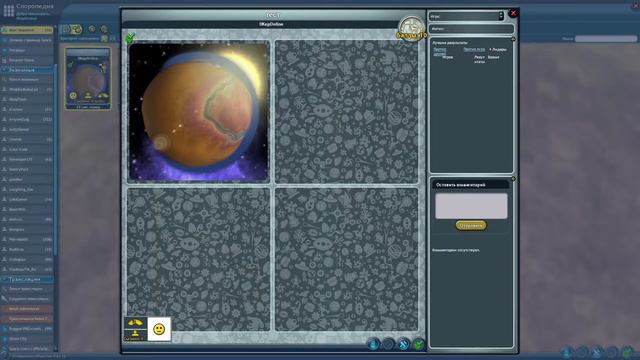Click the planet adventure preview image
The width and height of the screenshot is (640, 360).
coord(199,111)
